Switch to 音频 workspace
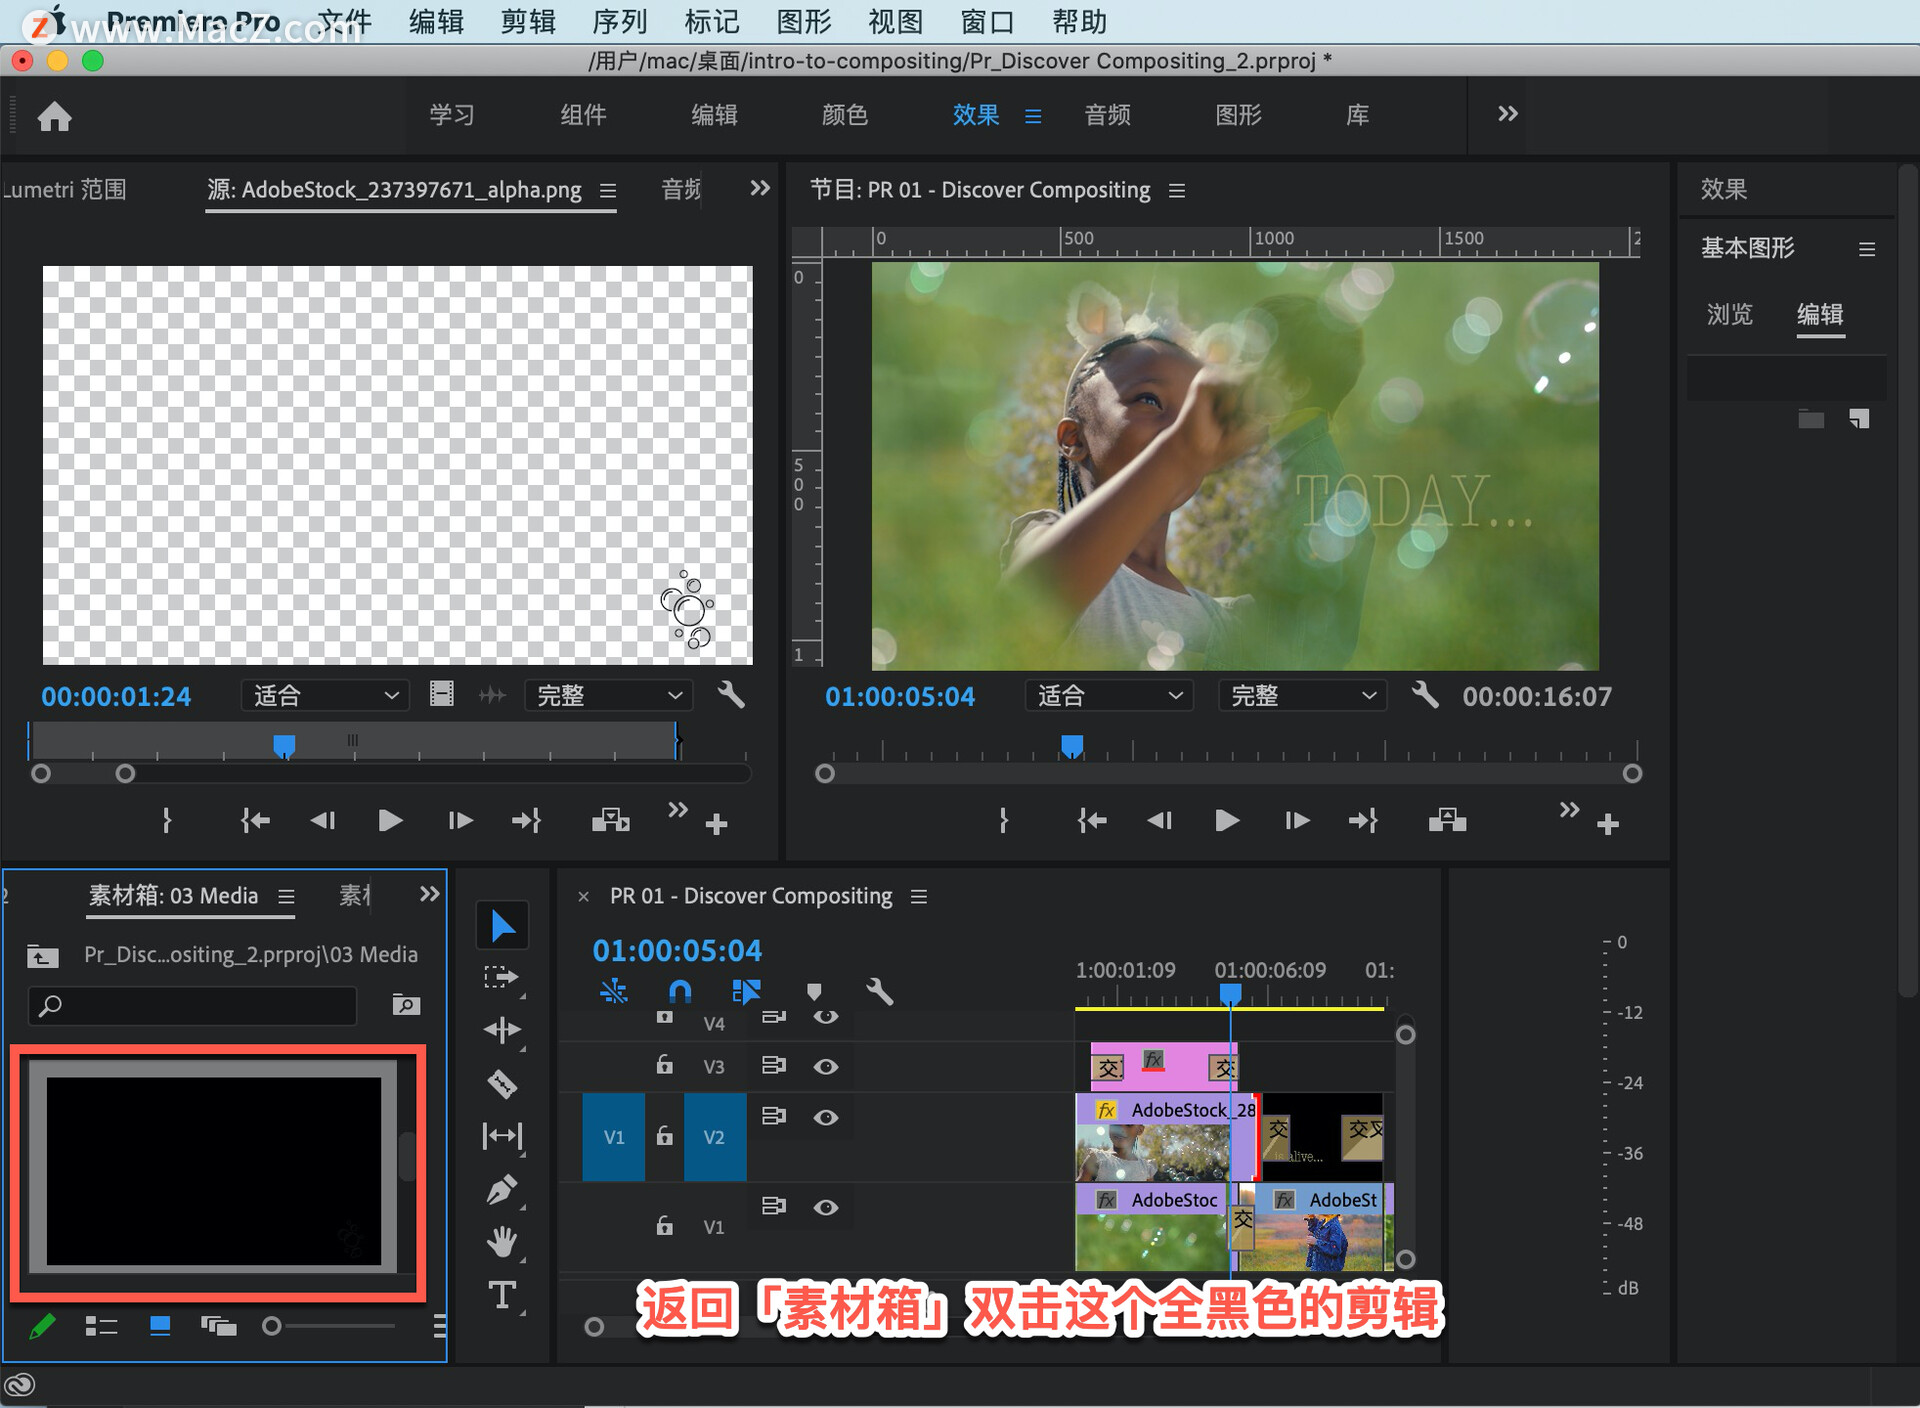 pyautogui.click(x=1108, y=115)
